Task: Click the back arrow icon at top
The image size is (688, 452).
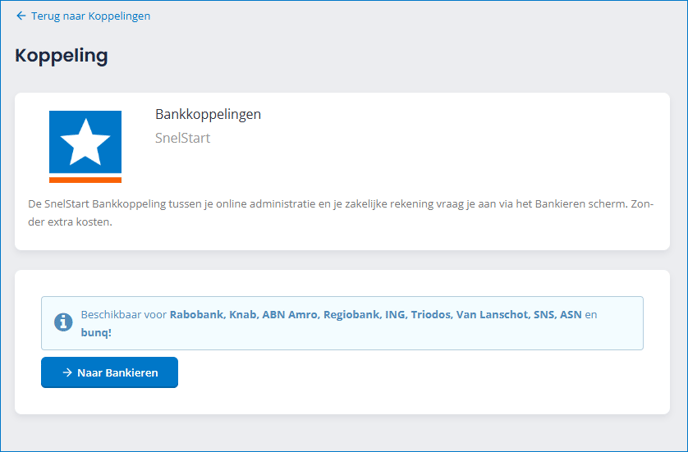Action: (x=21, y=16)
